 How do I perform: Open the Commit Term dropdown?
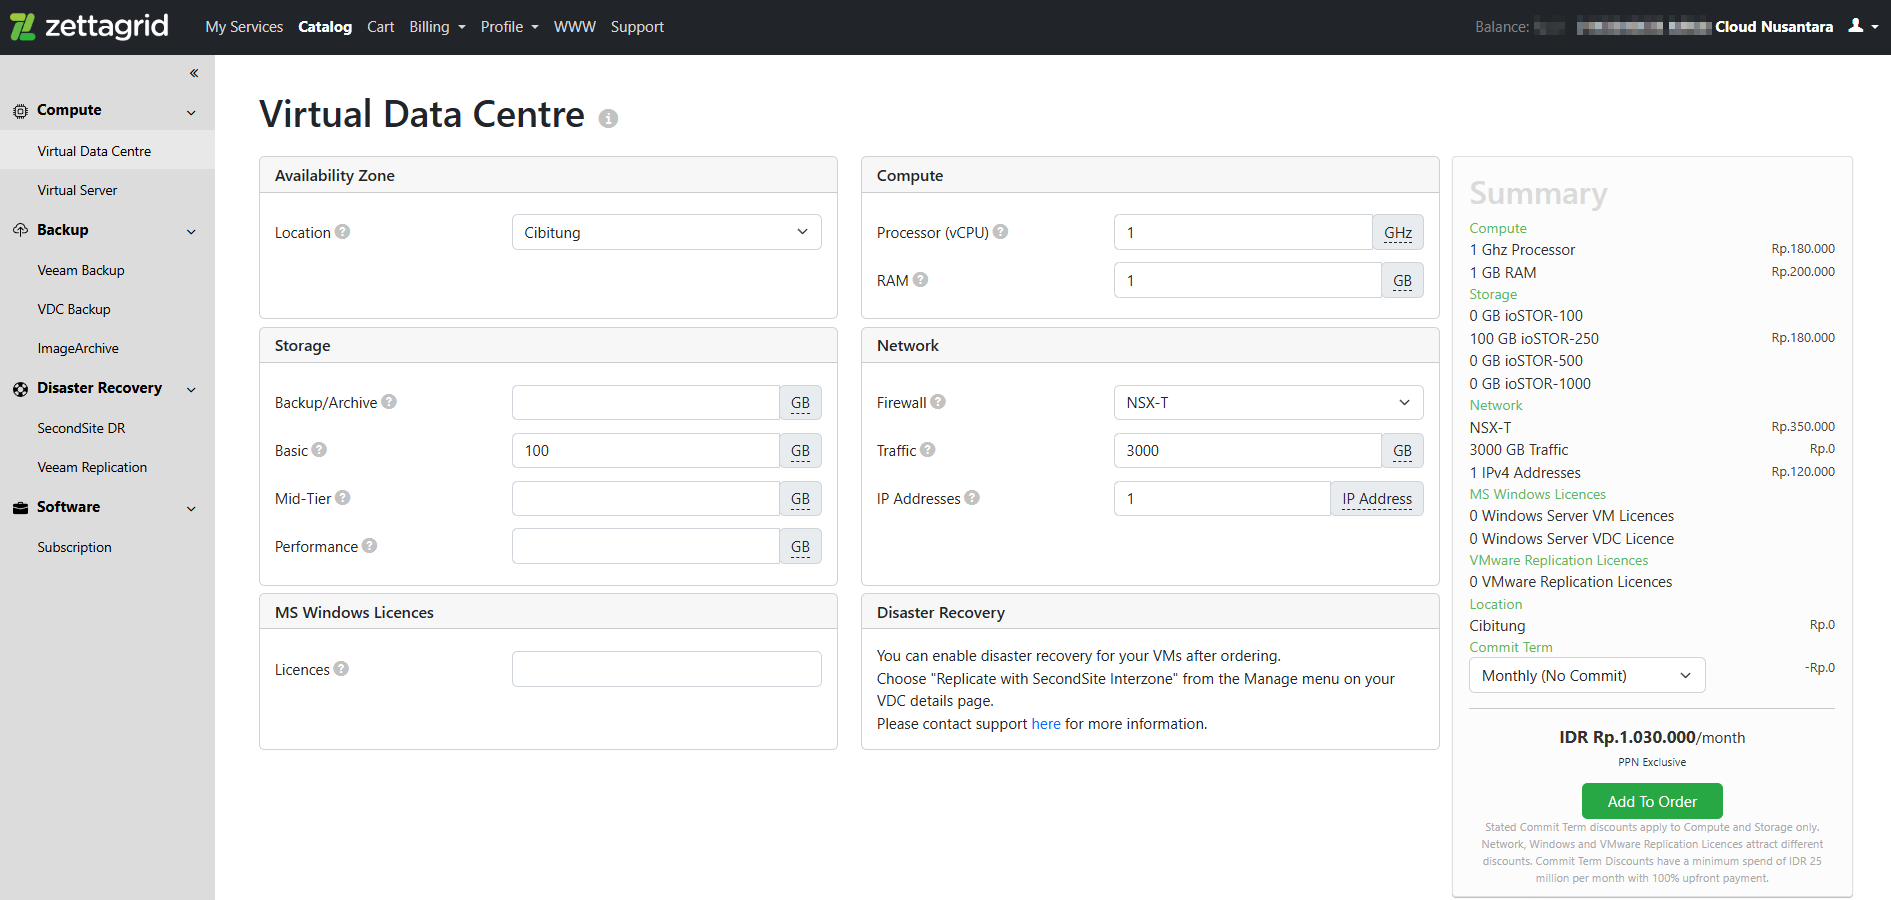pos(1586,675)
